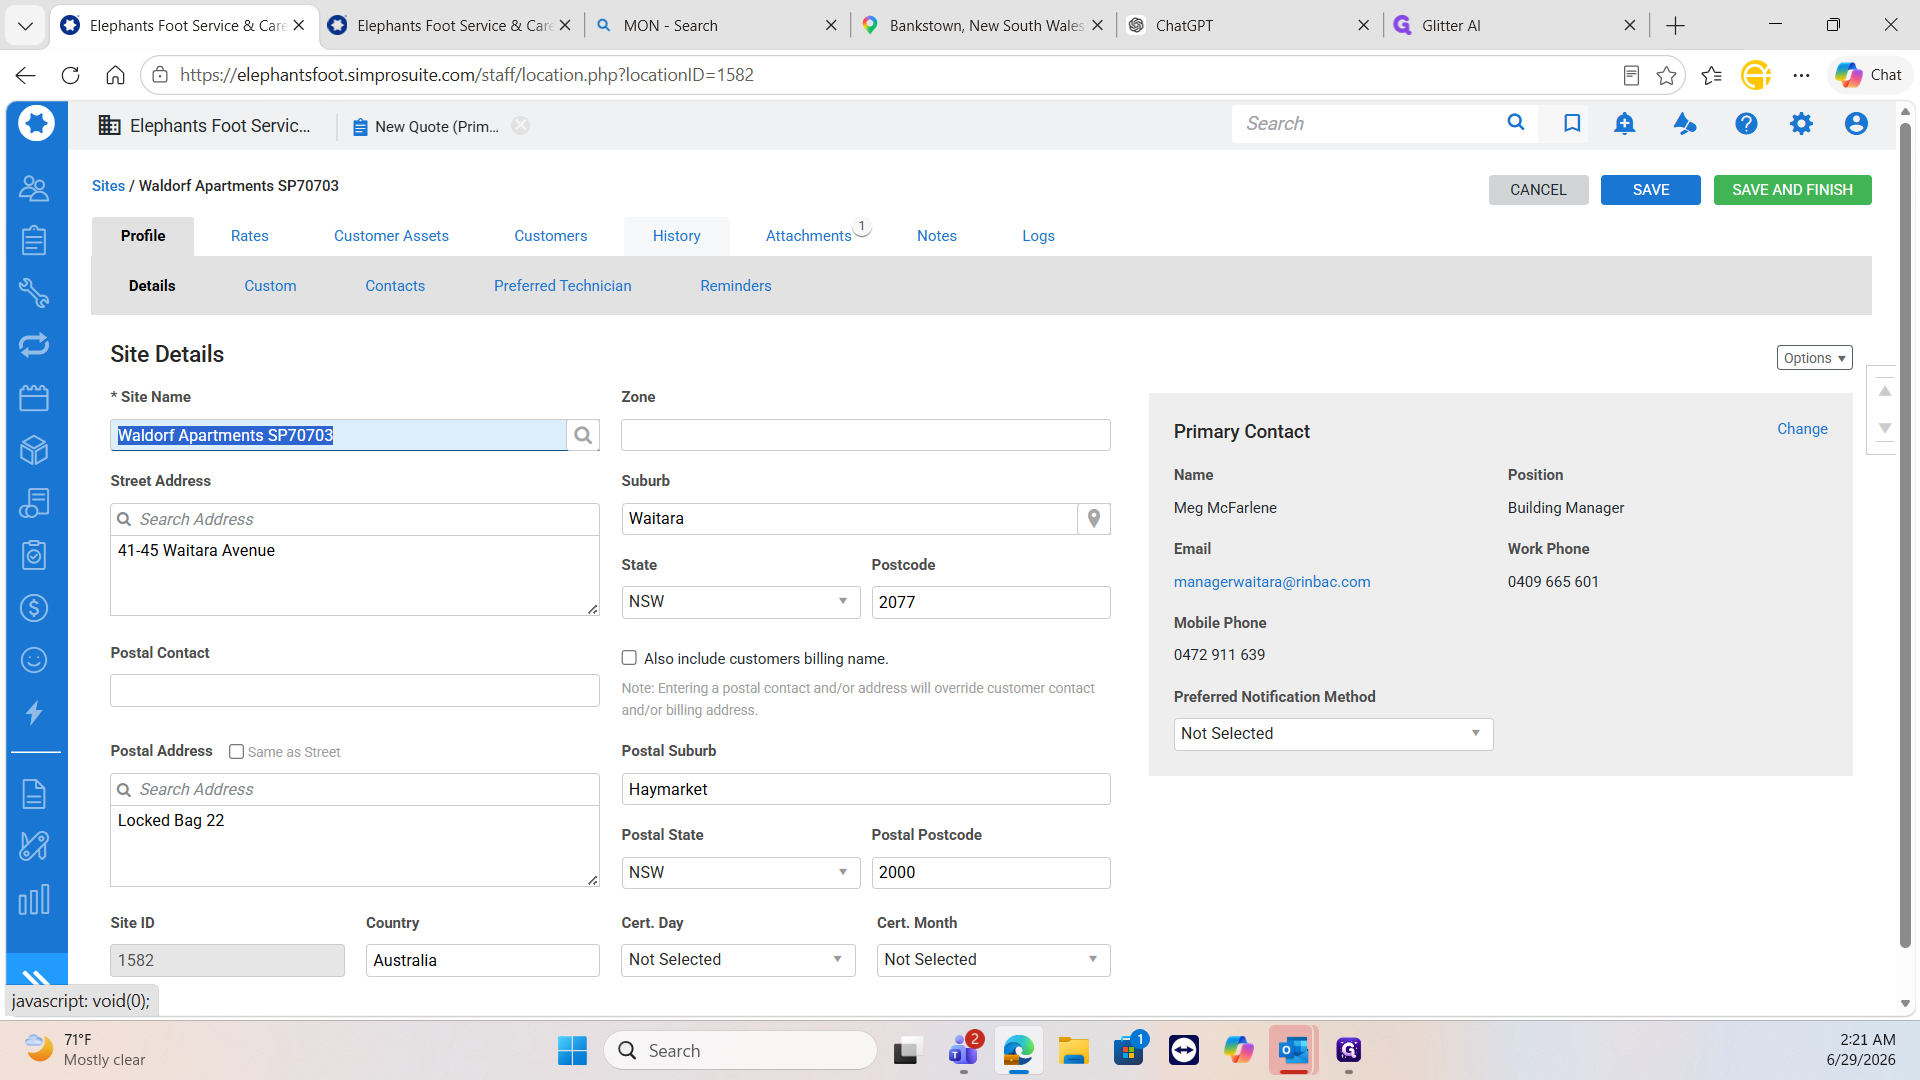Open the settings gear icon in header

(1801, 123)
